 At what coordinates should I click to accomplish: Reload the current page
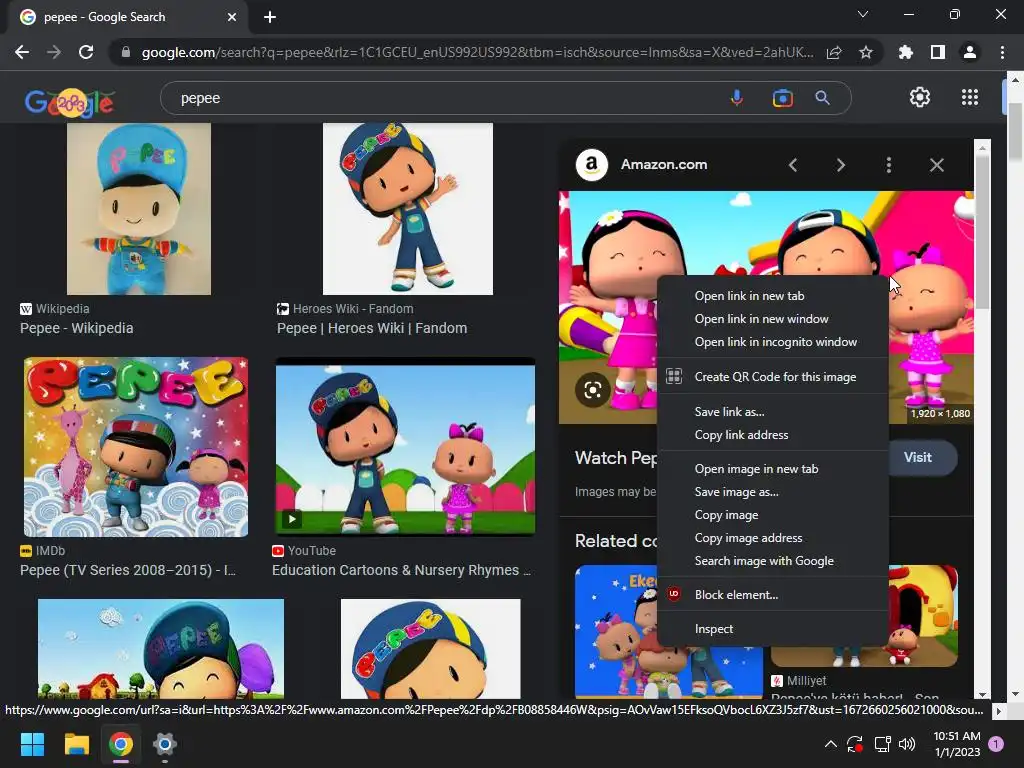pos(86,52)
